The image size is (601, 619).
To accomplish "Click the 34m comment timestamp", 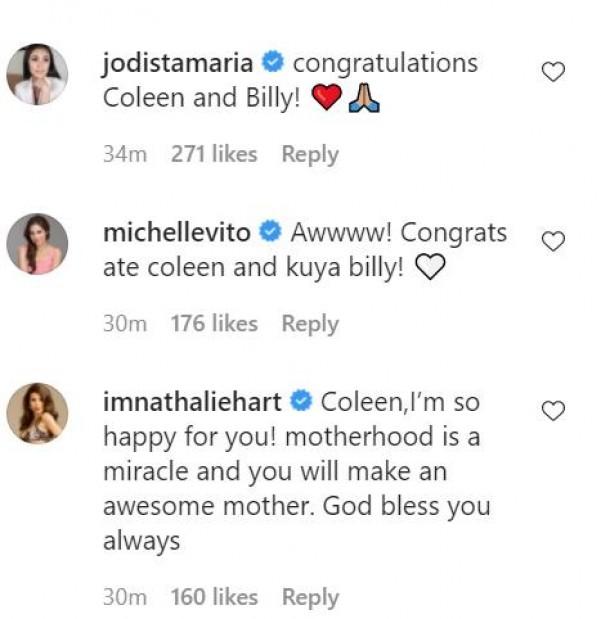I will [x=125, y=154].
